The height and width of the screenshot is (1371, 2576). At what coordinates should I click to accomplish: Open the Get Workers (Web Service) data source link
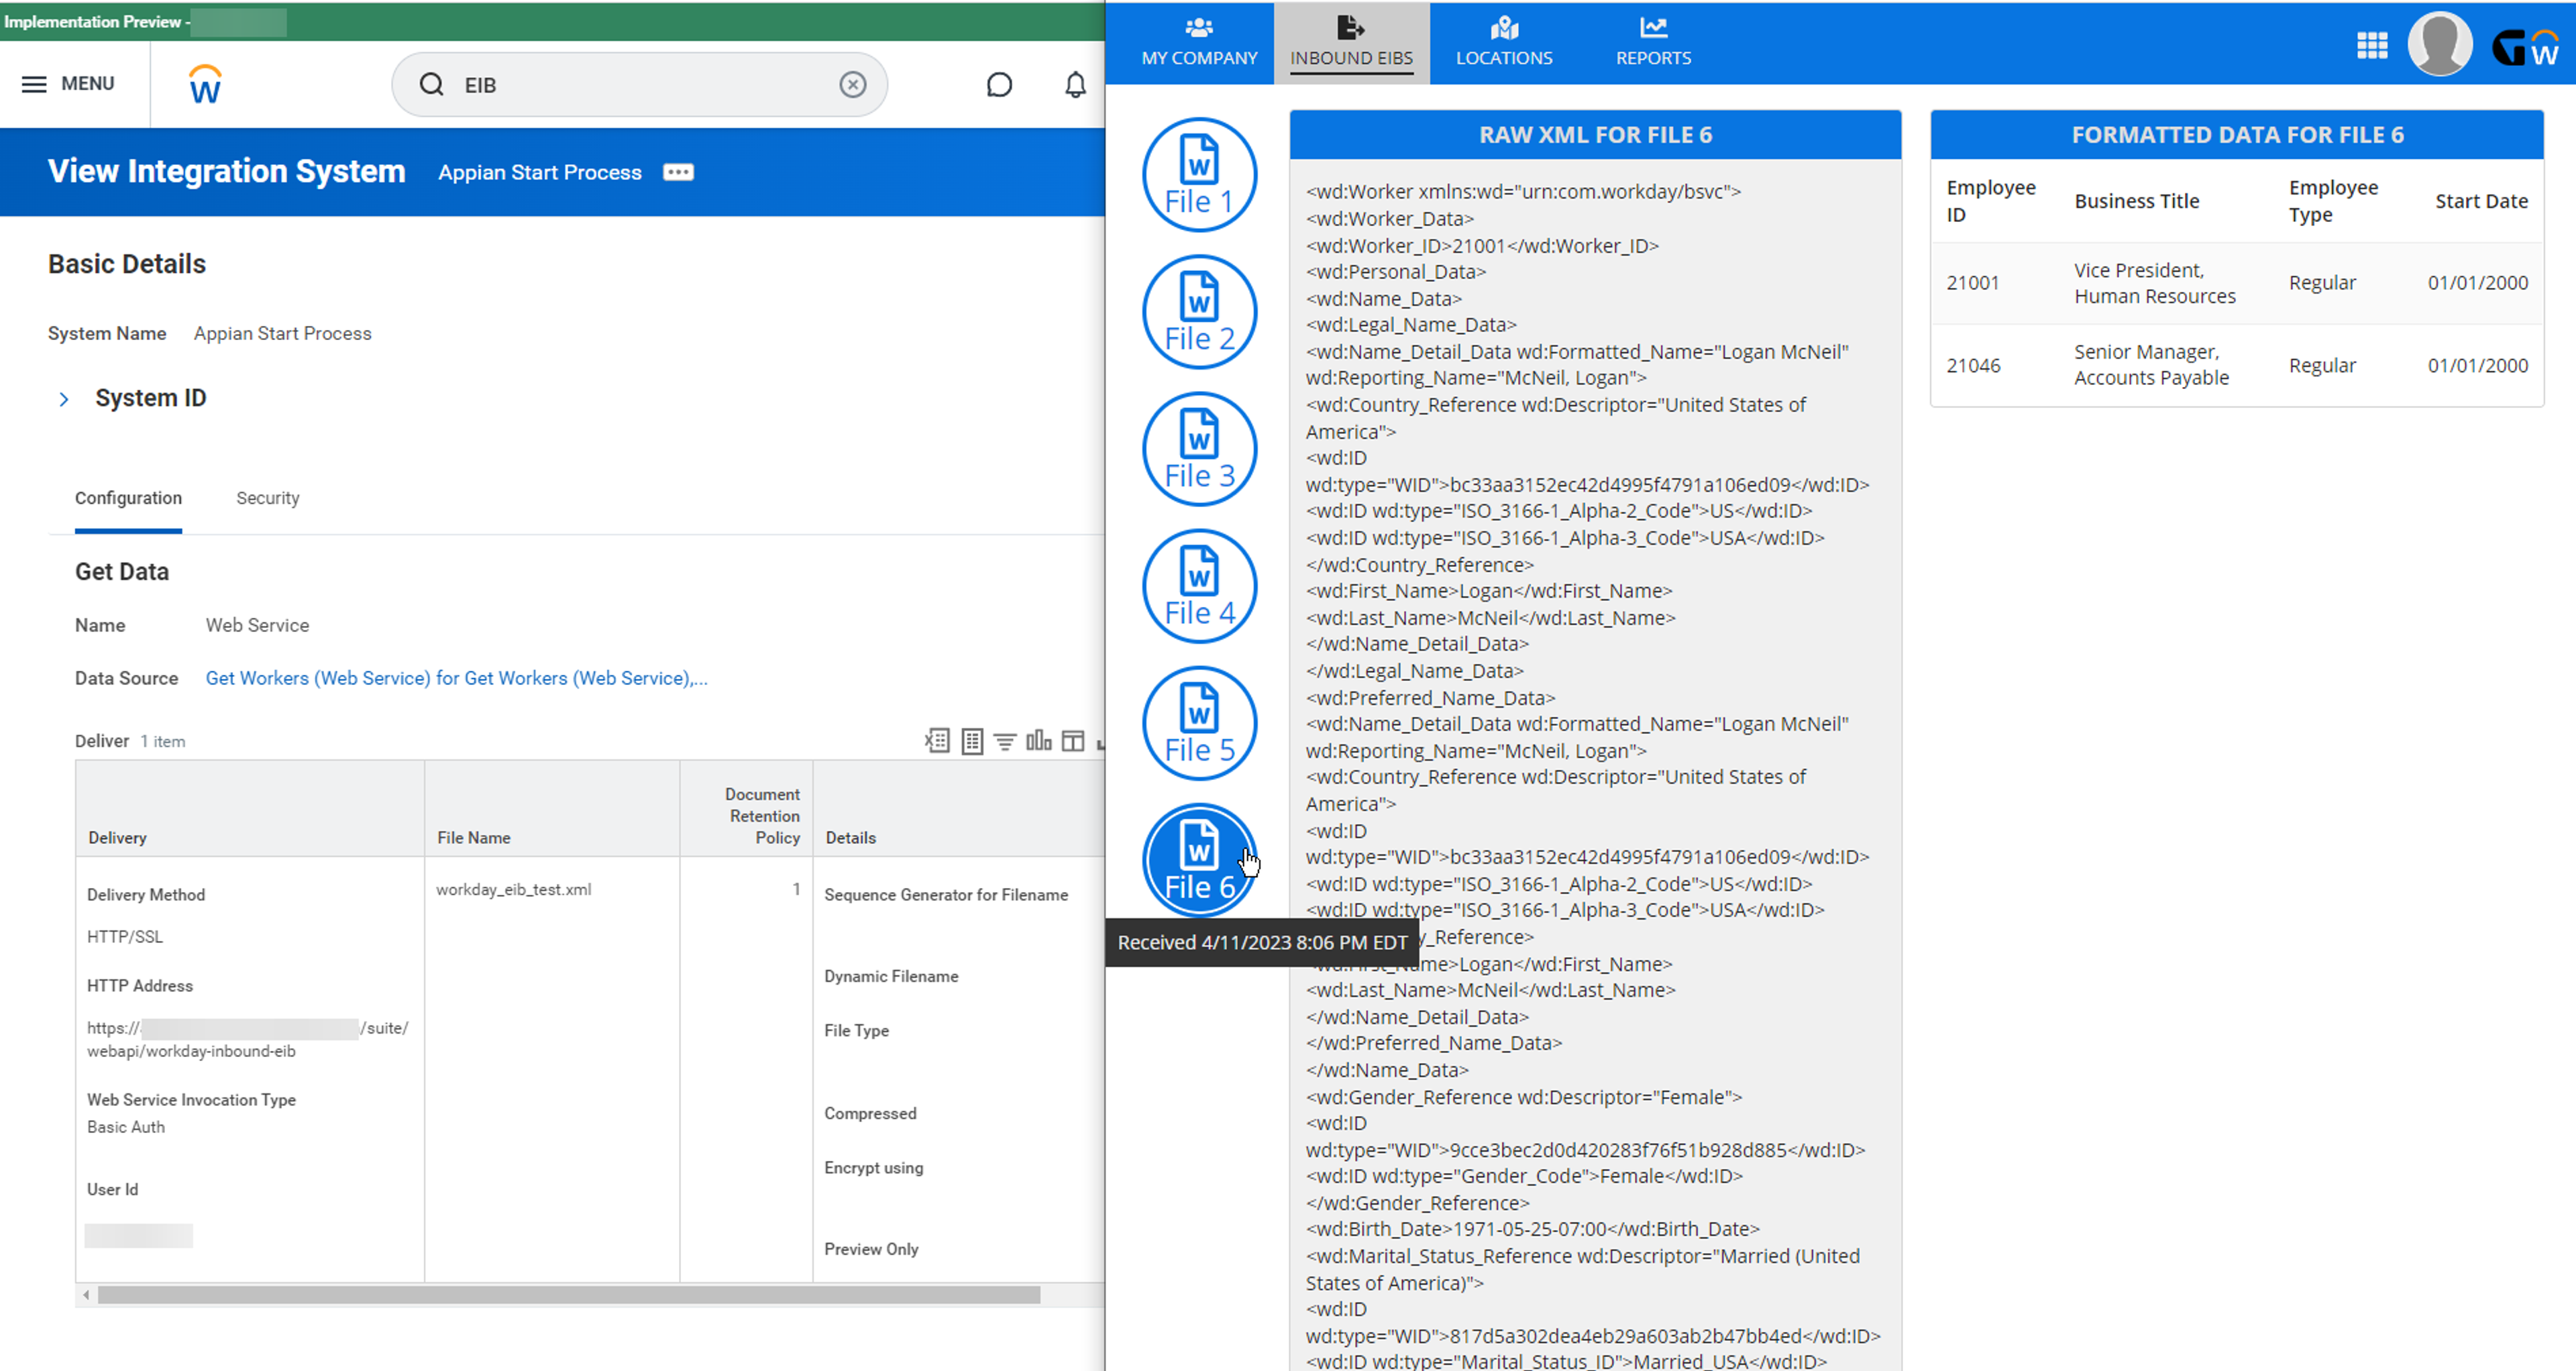point(456,678)
